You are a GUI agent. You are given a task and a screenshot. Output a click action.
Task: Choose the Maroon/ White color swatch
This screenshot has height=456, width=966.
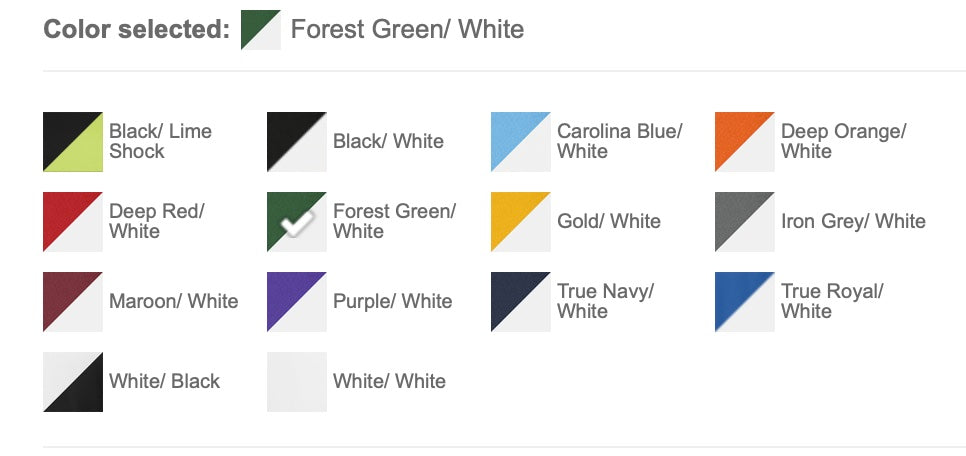[73, 301]
